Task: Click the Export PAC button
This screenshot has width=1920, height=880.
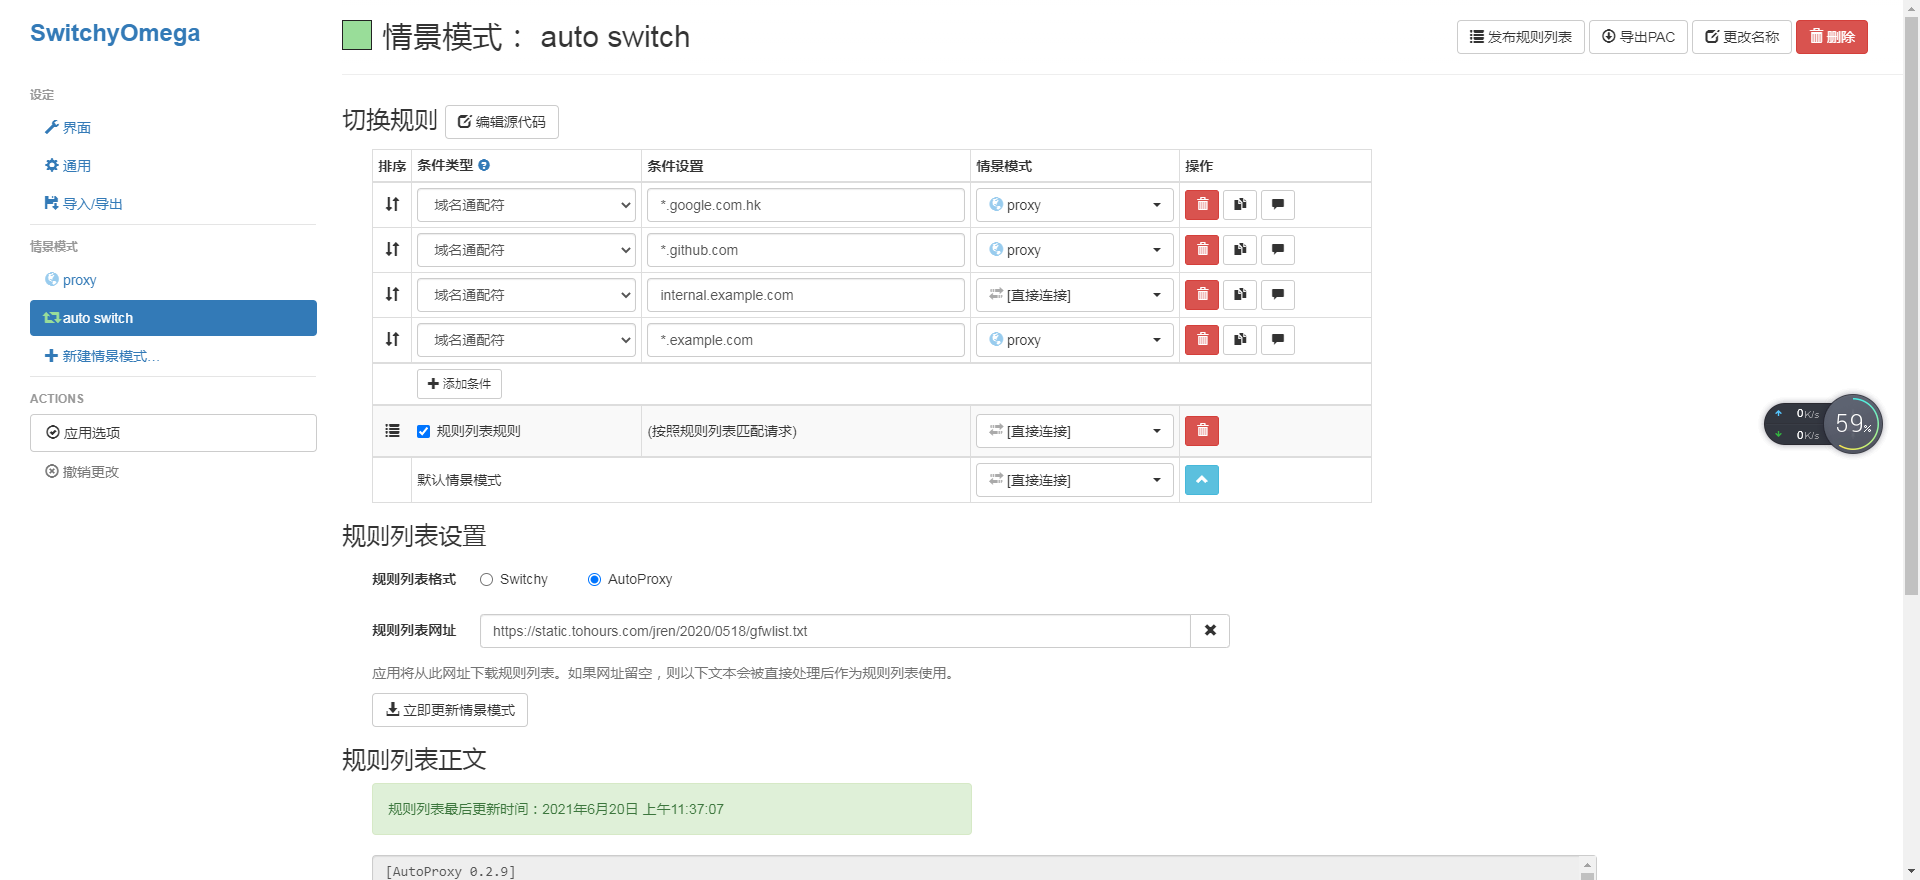Action: pyautogui.click(x=1638, y=37)
